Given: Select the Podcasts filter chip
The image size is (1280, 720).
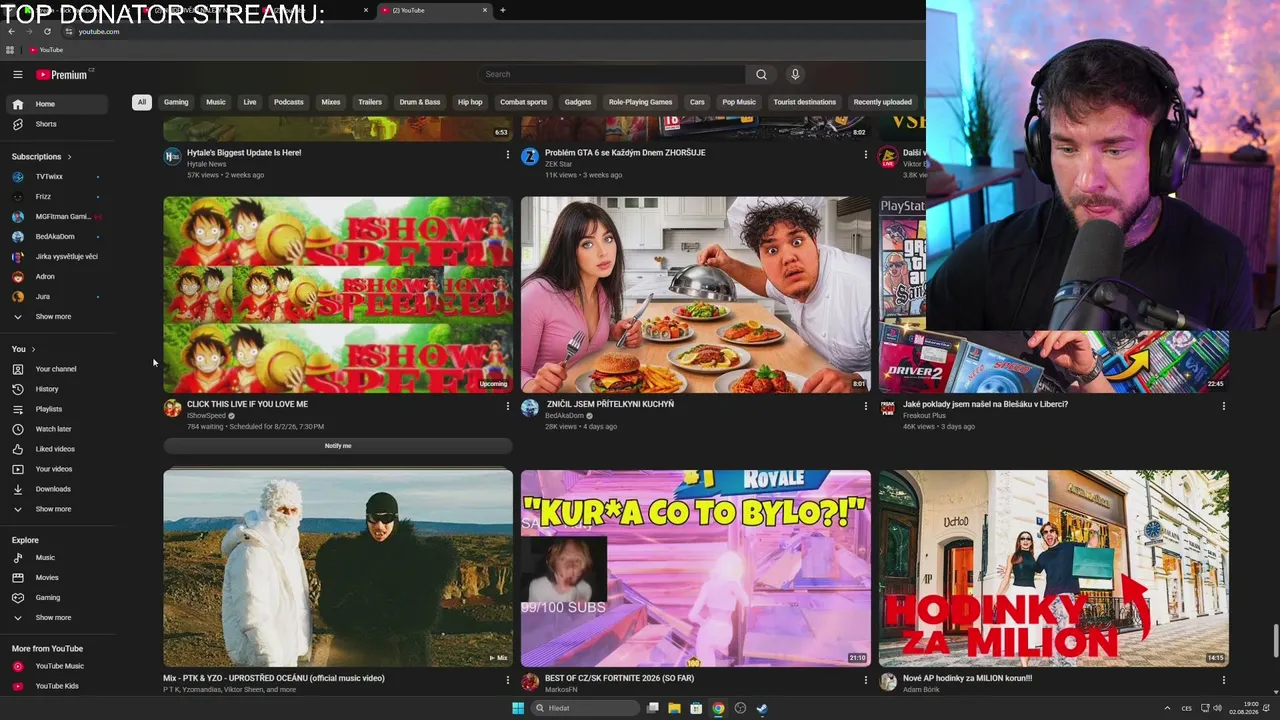Looking at the screenshot, I should pos(289,102).
